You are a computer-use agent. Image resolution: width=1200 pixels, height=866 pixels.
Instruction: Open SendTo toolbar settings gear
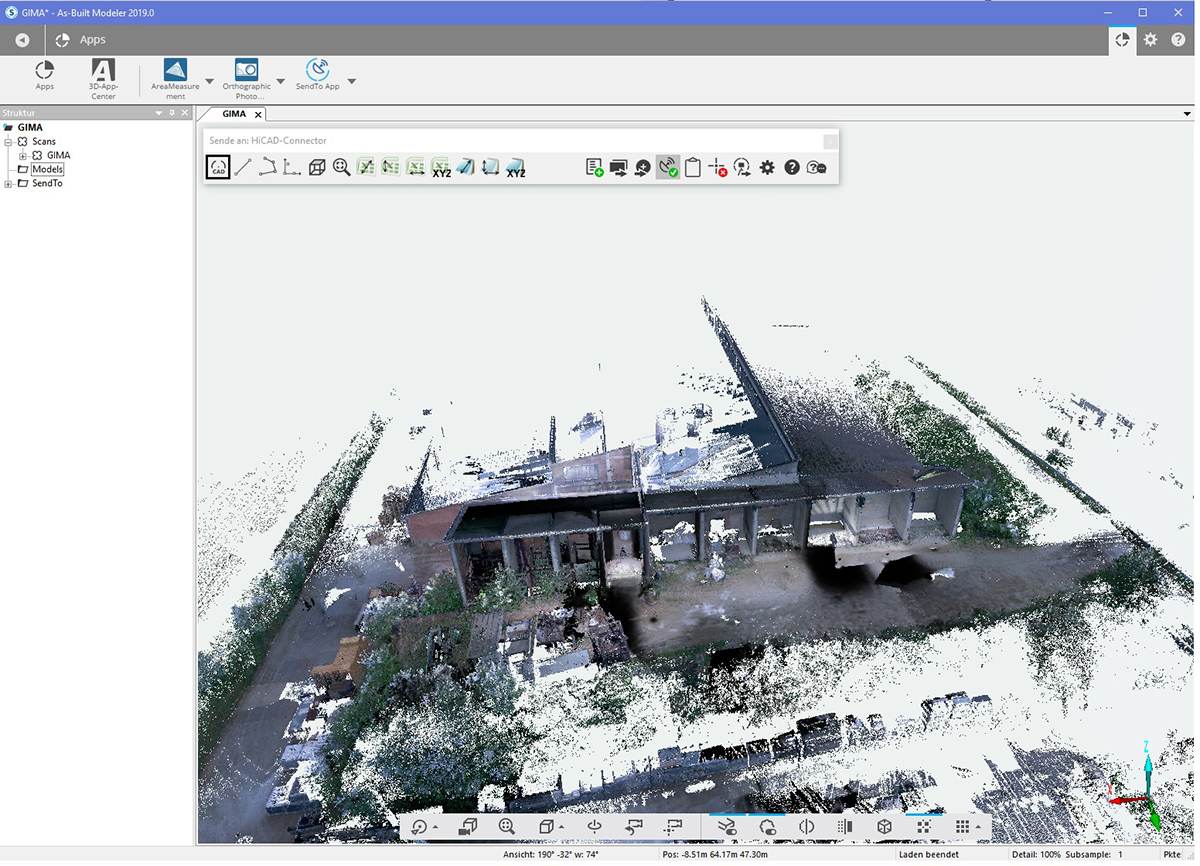(x=767, y=168)
